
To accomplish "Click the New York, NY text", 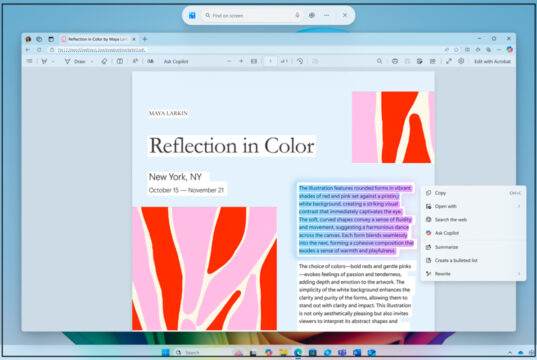I will (175, 177).
